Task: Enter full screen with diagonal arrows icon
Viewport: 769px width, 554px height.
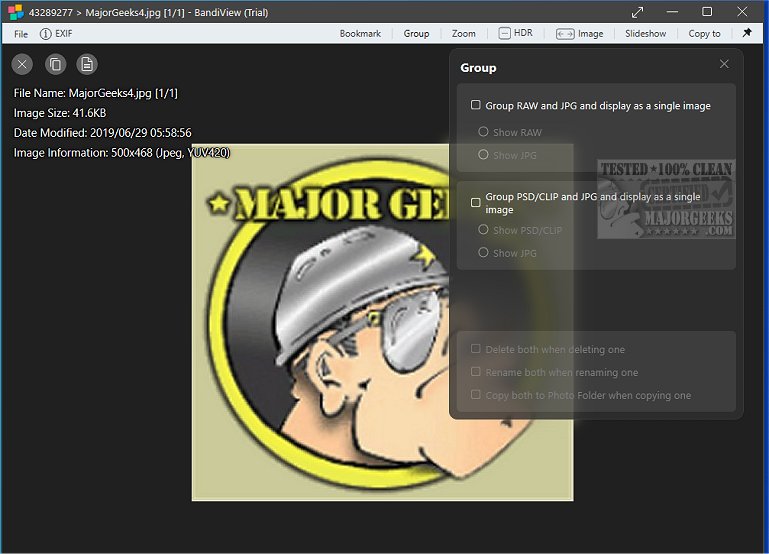Action: (x=638, y=12)
